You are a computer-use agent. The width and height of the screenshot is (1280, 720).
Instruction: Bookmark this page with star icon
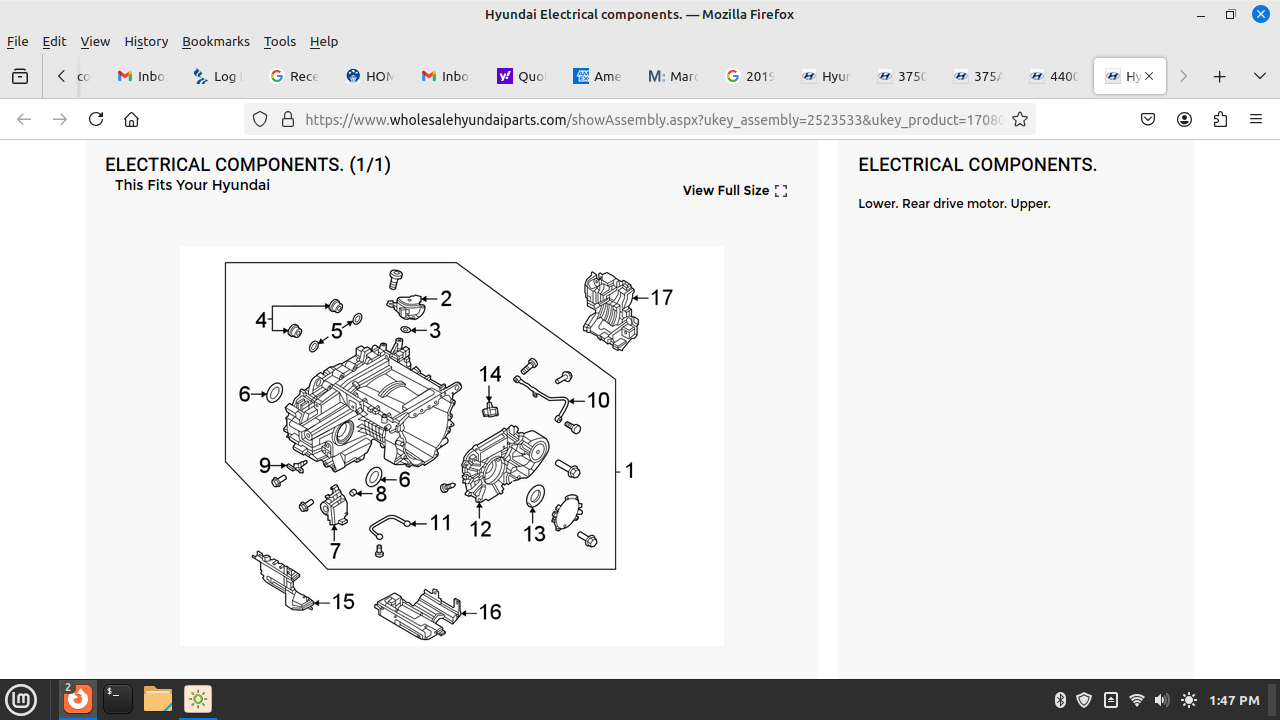pyautogui.click(x=1020, y=119)
